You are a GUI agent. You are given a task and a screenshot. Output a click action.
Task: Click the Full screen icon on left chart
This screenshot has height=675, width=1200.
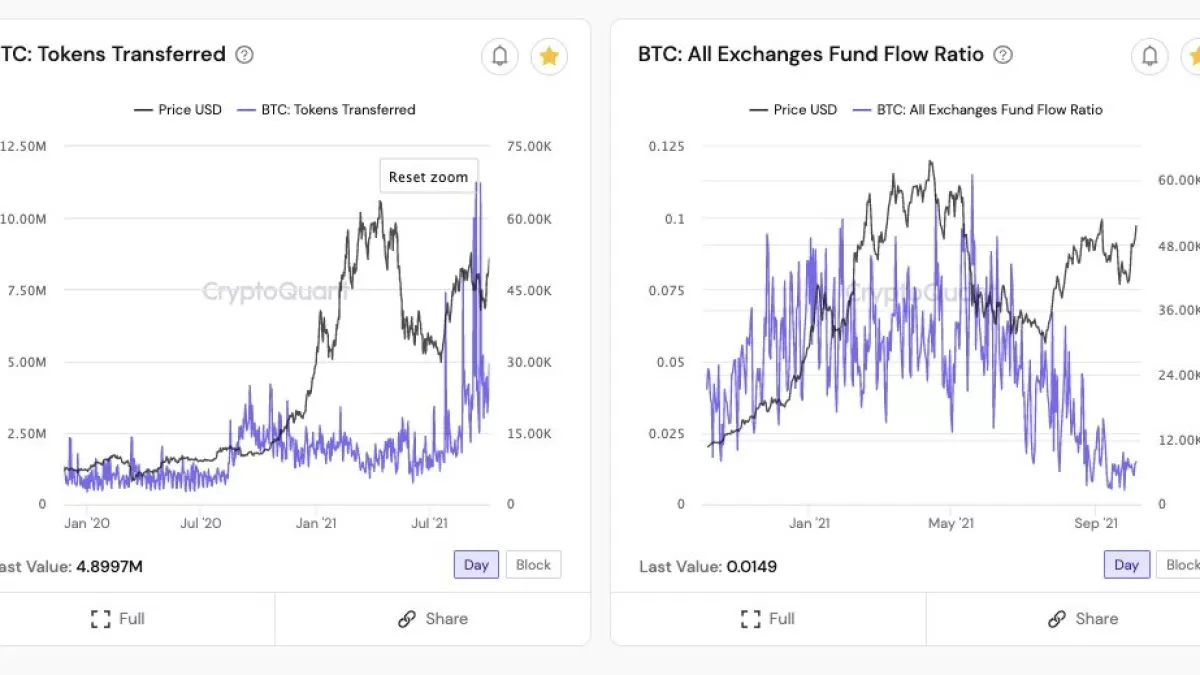[x=101, y=619]
